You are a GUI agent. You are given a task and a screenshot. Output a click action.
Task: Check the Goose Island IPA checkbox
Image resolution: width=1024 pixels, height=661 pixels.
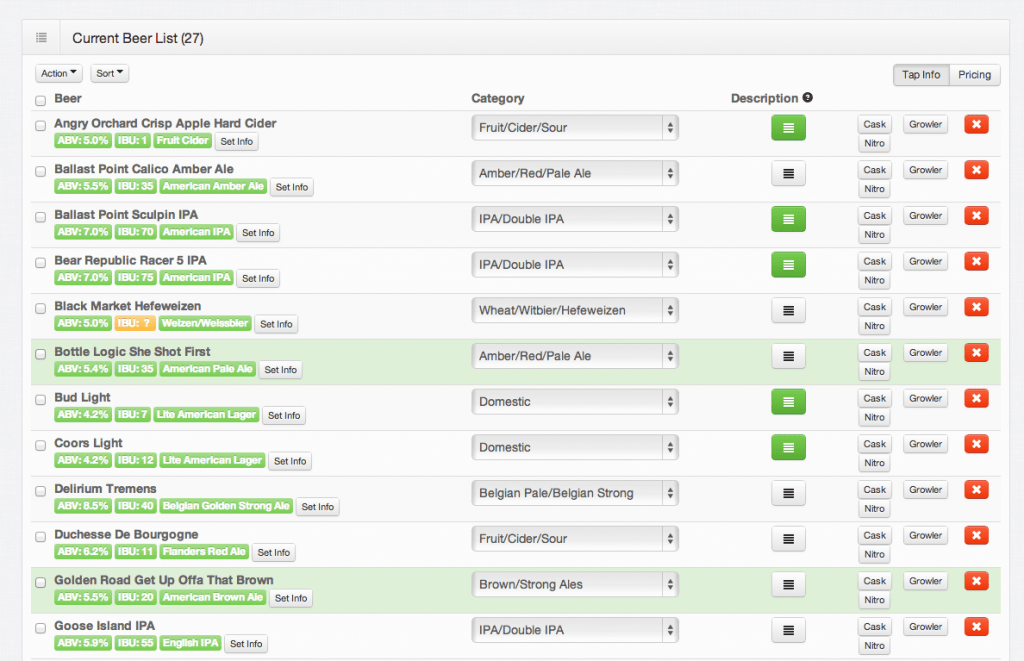click(40, 628)
